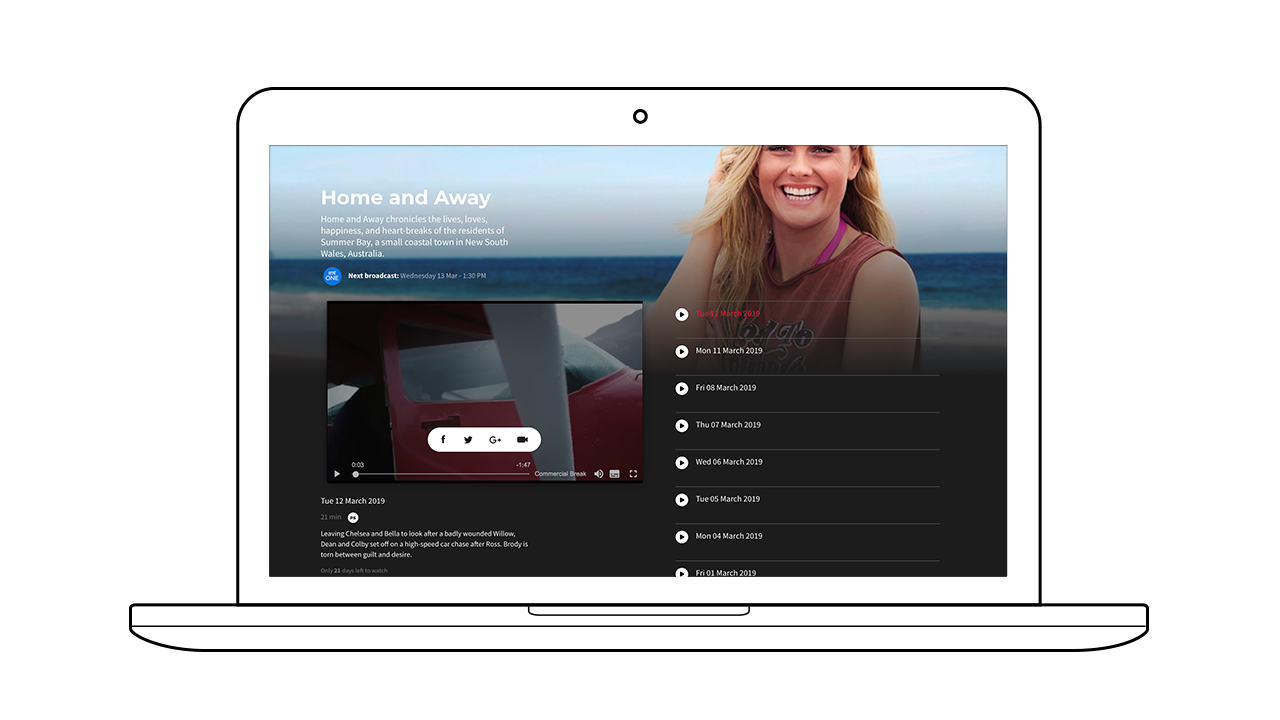Screen dimensions: 1280x720
Task: Play the Wed 06 March 2019 episode icon
Action: [x=682, y=462]
